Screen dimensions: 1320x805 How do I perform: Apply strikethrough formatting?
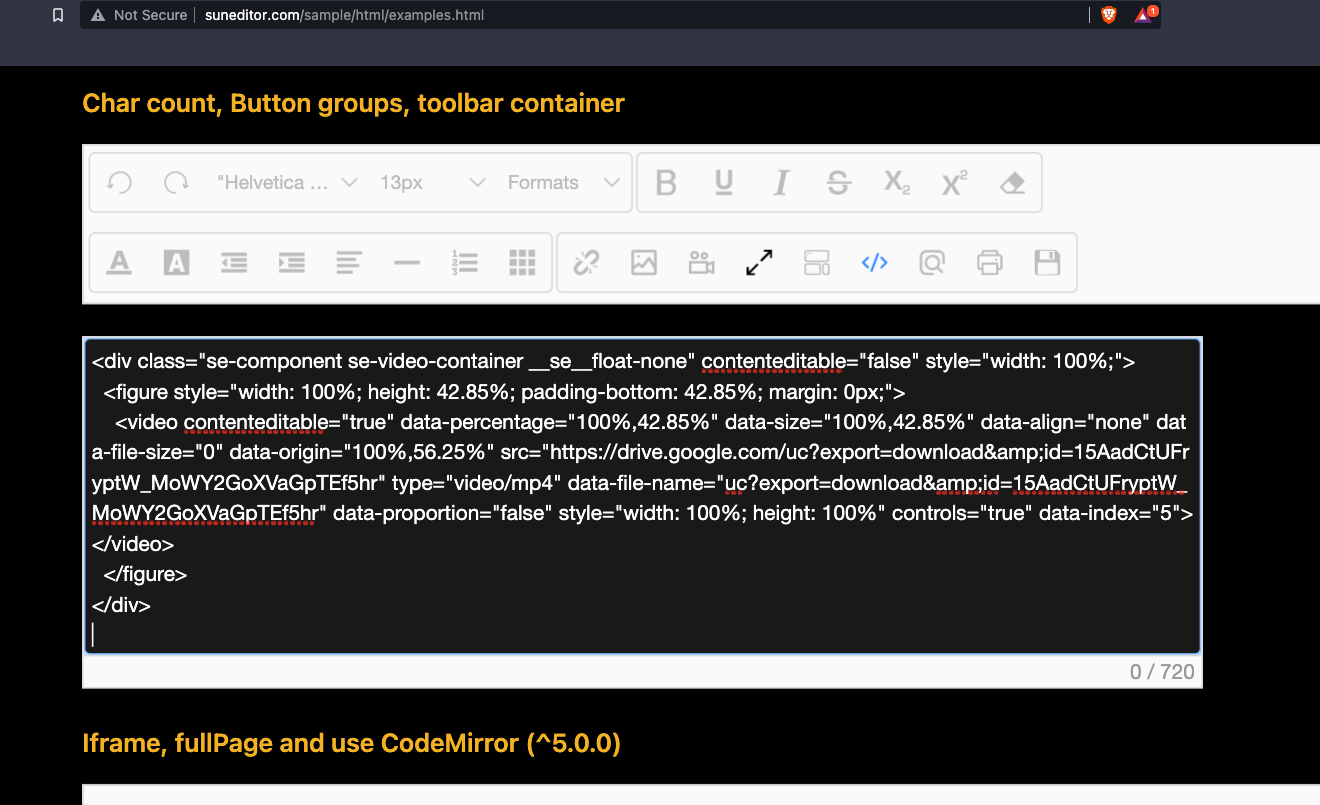point(838,182)
